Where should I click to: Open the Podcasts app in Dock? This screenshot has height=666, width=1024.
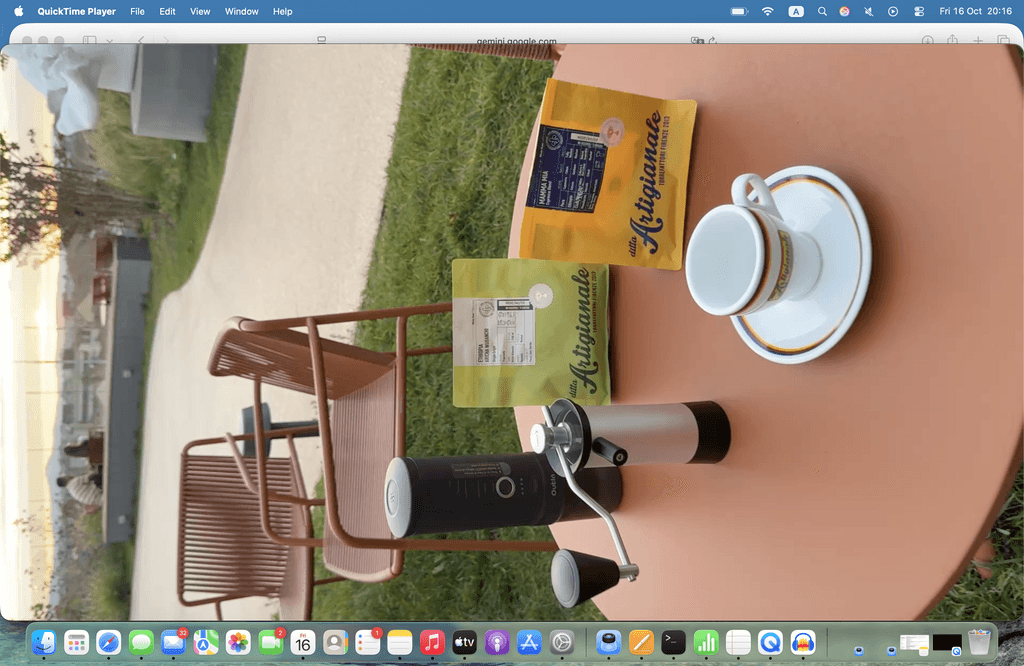[496, 642]
